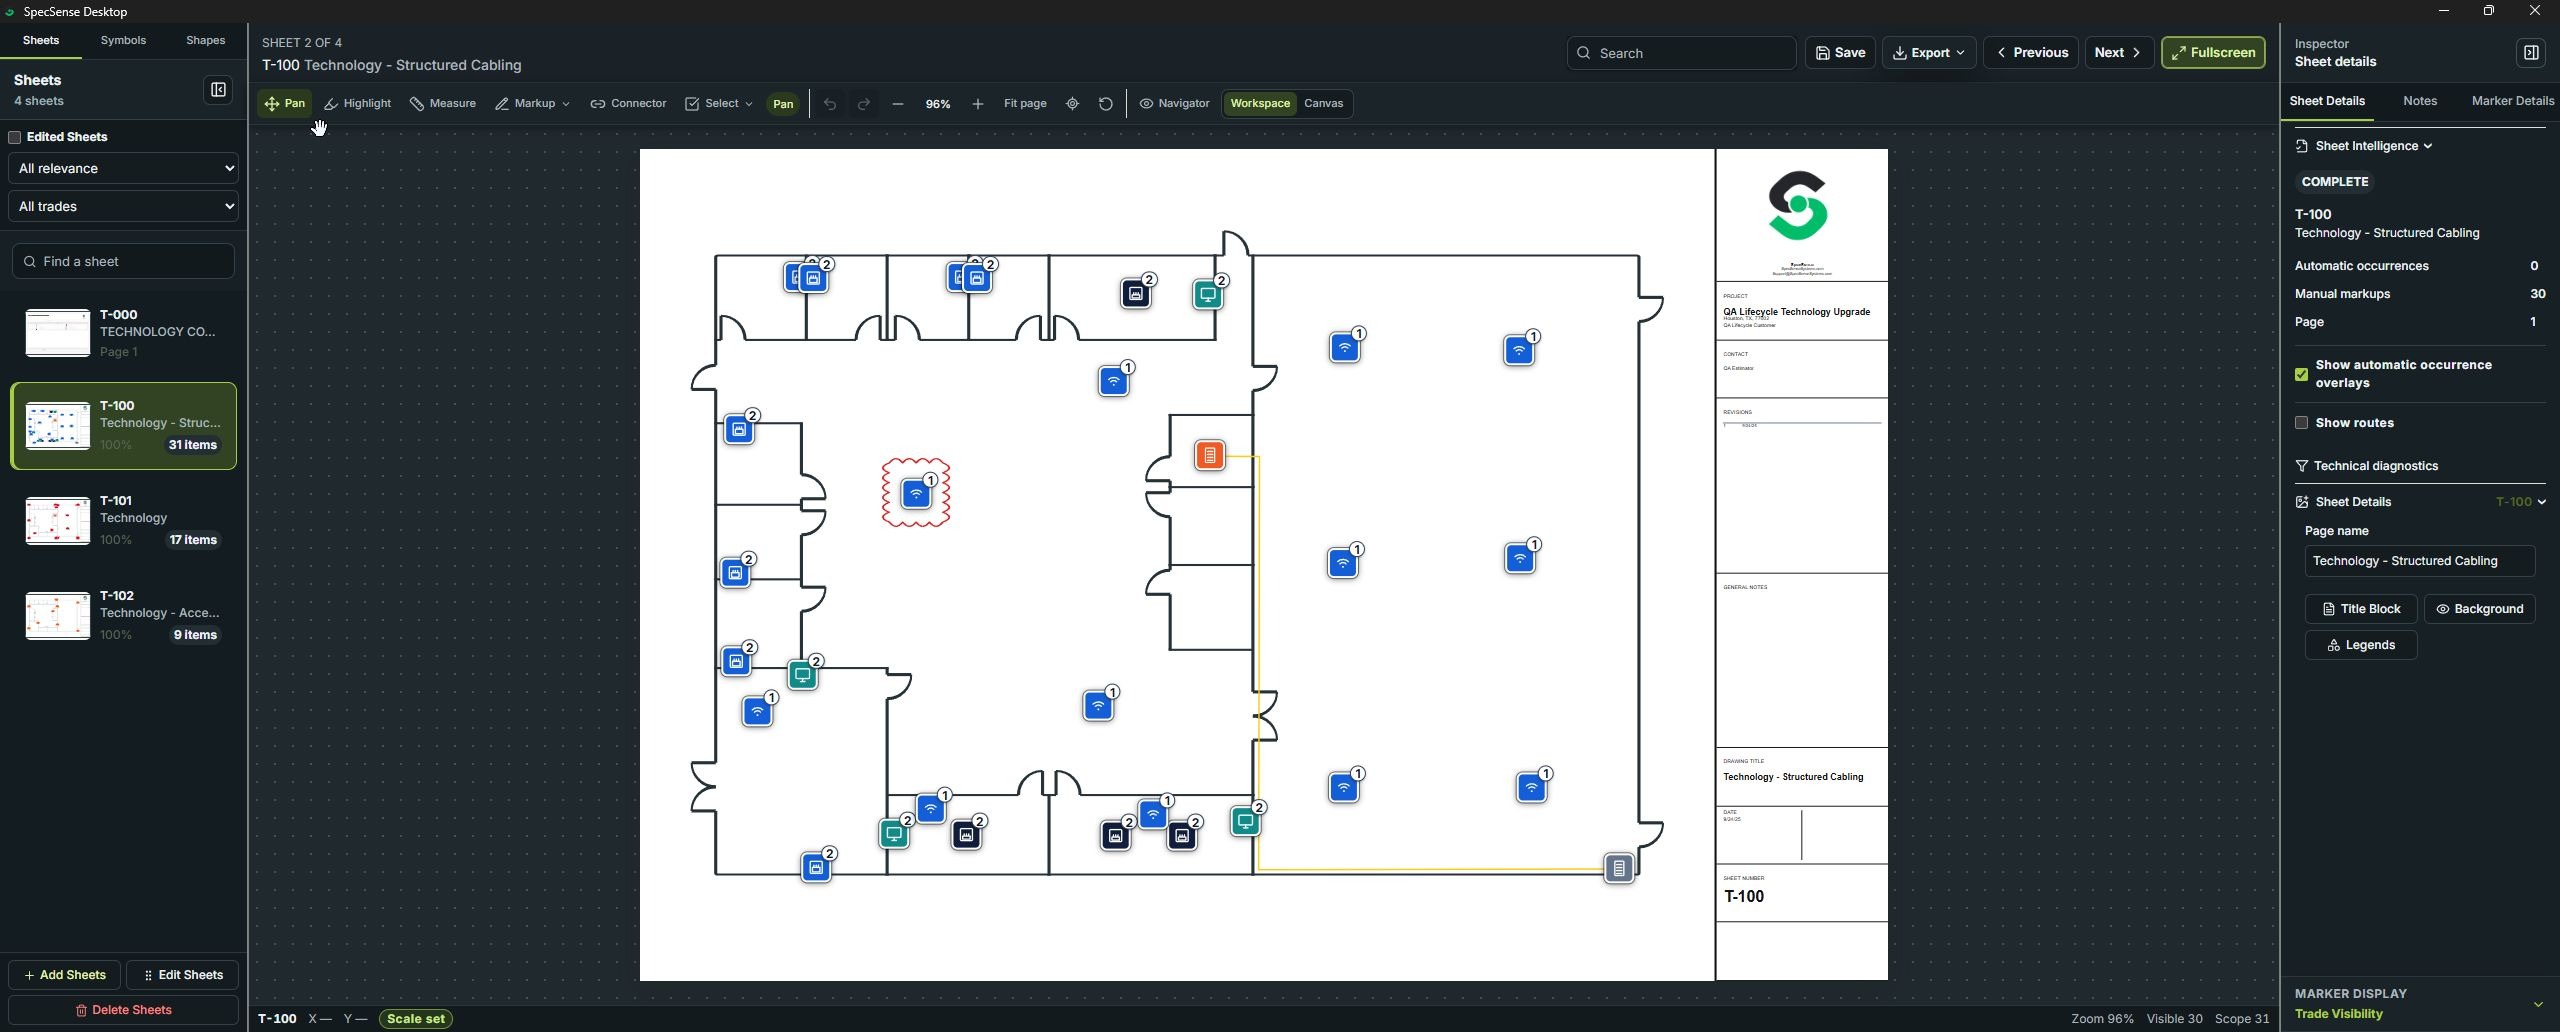Go to the Next sheet
Screen dimensions: 2560x1032
(x=2118, y=53)
